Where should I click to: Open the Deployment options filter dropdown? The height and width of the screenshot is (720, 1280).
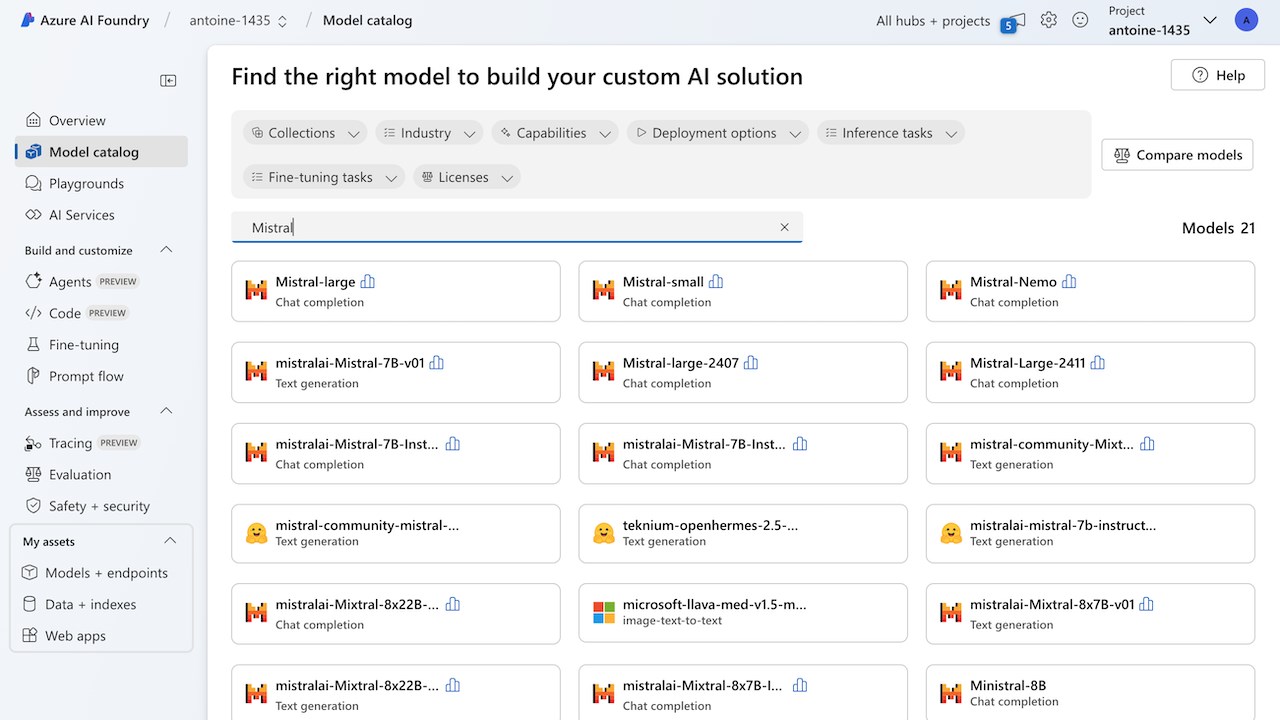718,133
